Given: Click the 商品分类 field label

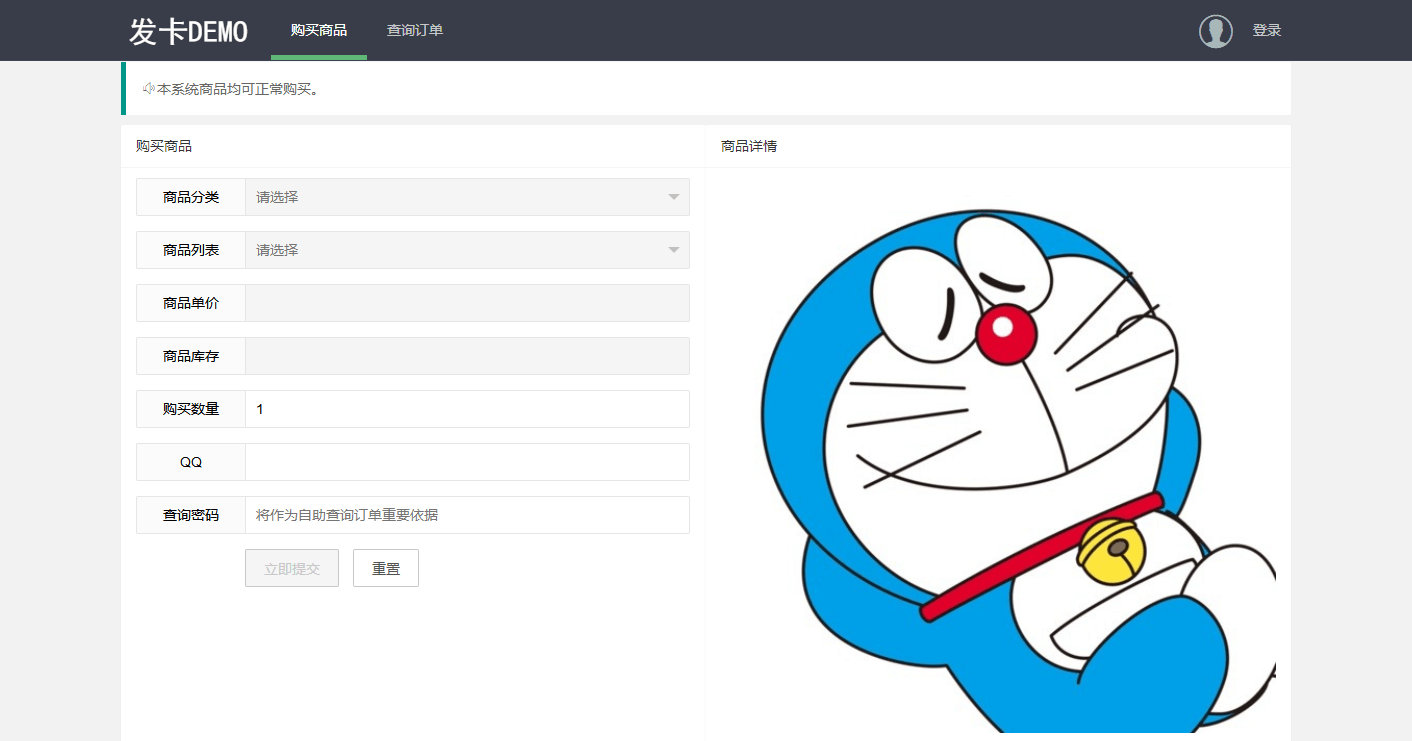Looking at the screenshot, I should click(191, 197).
